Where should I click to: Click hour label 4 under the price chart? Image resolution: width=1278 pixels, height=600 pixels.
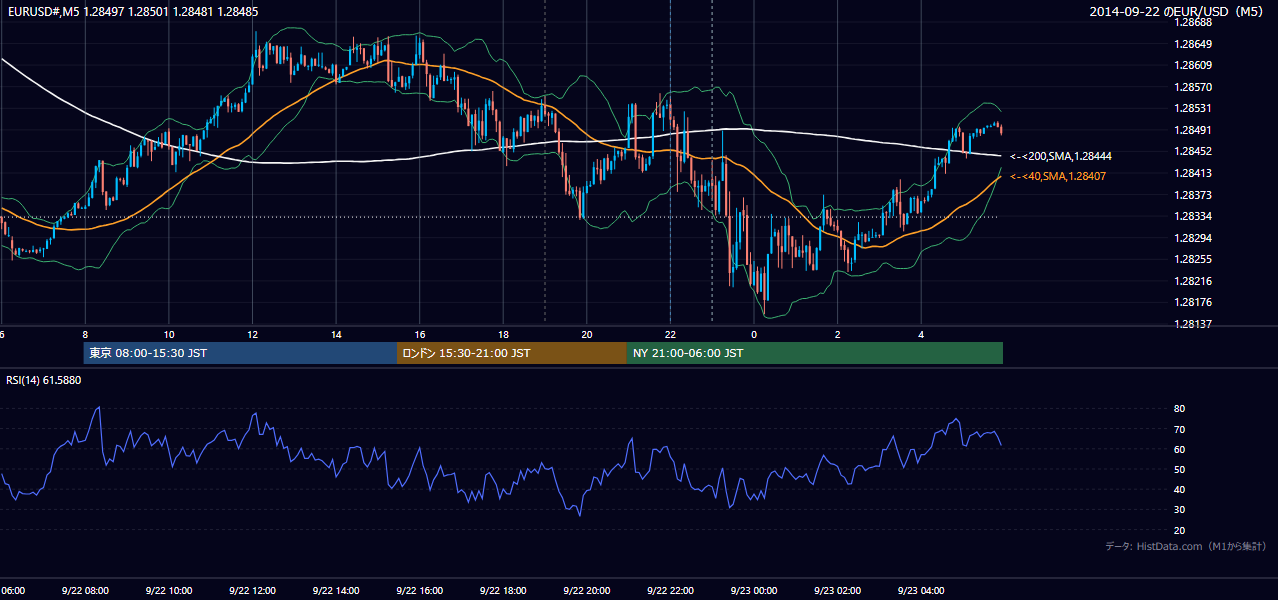coord(922,334)
